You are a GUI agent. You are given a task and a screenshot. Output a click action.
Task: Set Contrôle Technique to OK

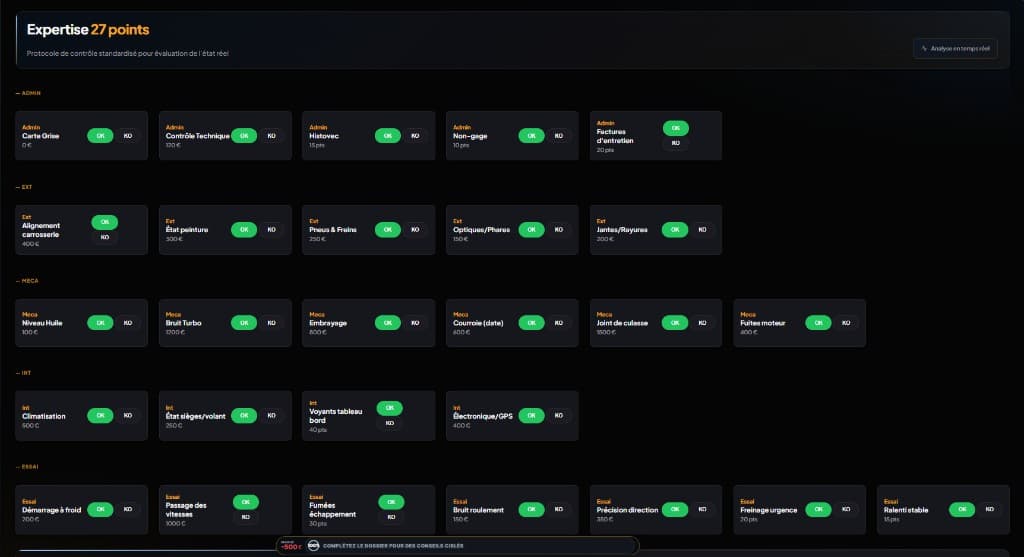244,136
